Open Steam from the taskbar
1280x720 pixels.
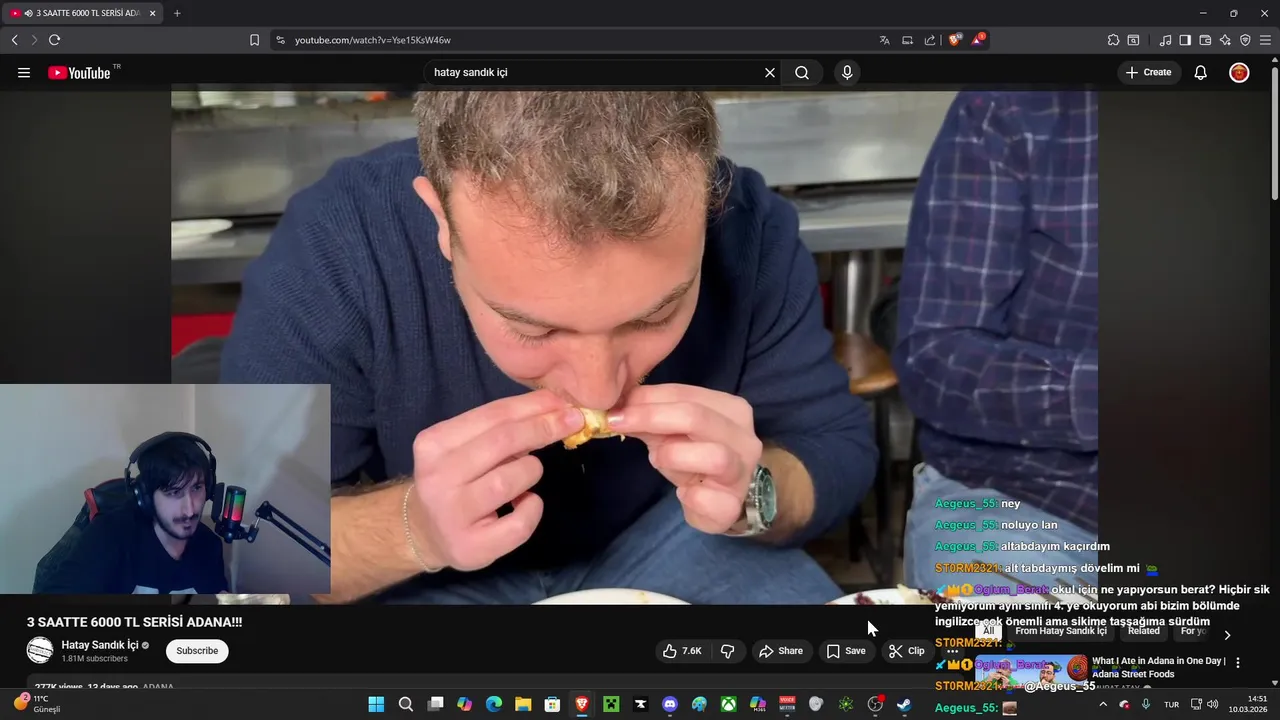click(904, 704)
